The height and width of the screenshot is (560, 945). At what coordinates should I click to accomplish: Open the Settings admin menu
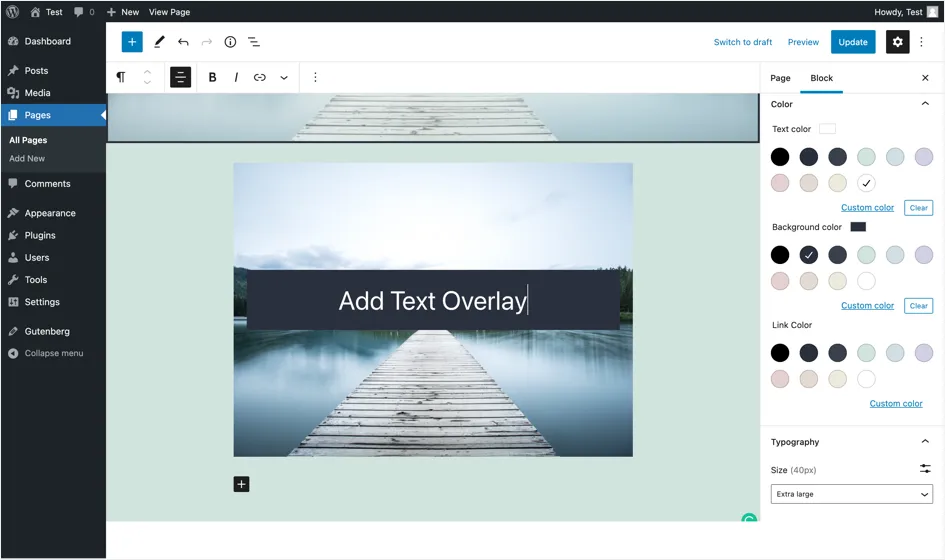pos(53,302)
